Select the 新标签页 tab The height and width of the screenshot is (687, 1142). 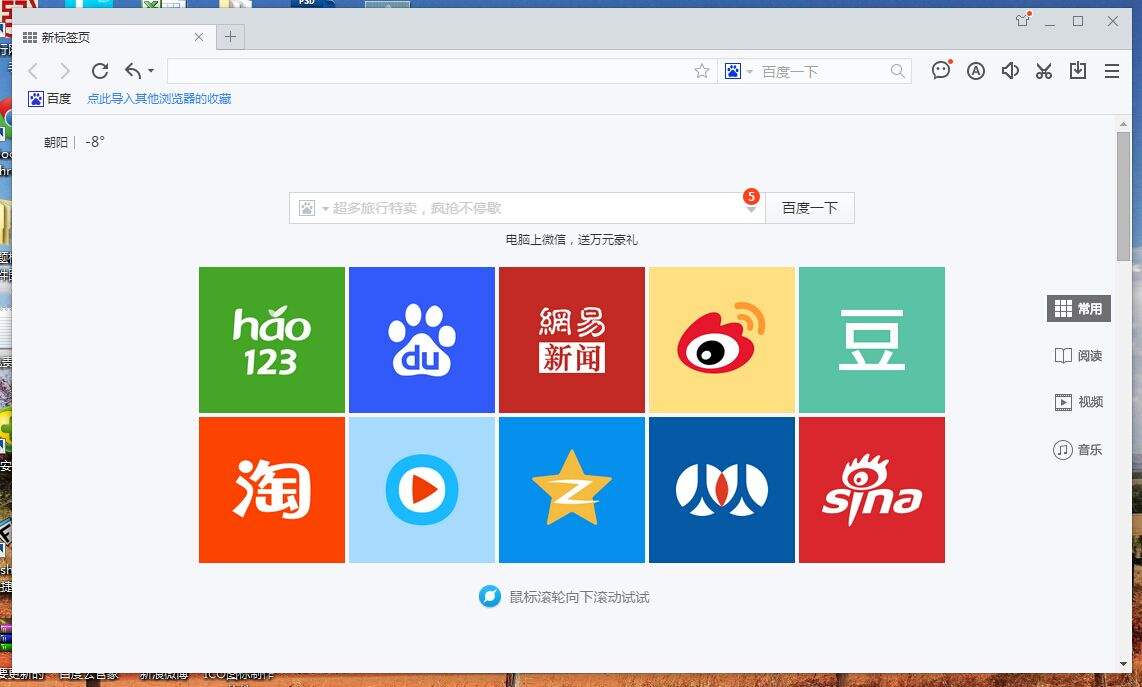coord(113,37)
